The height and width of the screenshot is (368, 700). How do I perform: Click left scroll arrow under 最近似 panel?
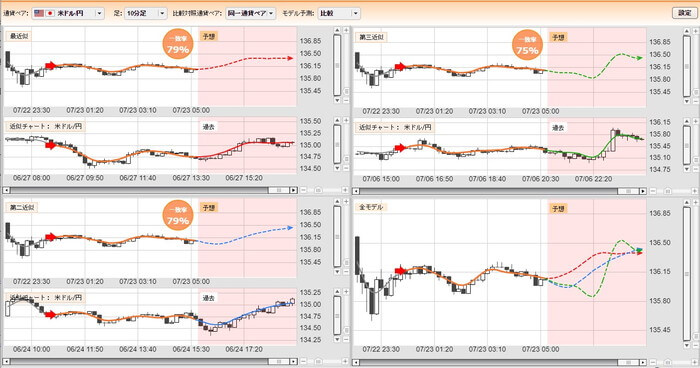(7, 190)
